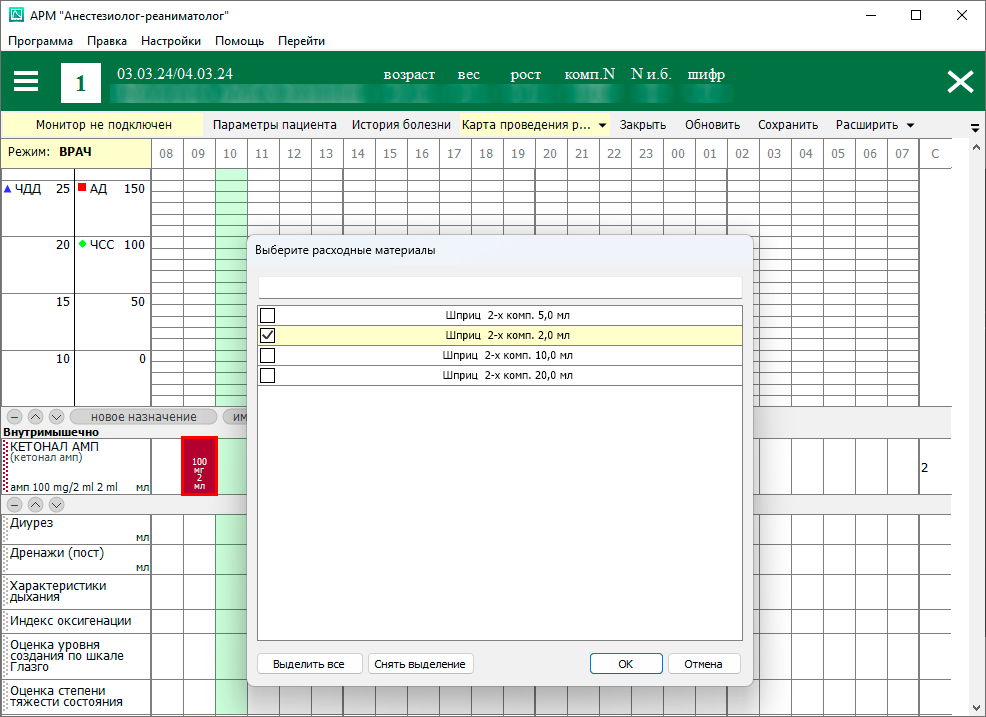Click the red square АД marker
986x717 pixels.
[x=82, y=187]
